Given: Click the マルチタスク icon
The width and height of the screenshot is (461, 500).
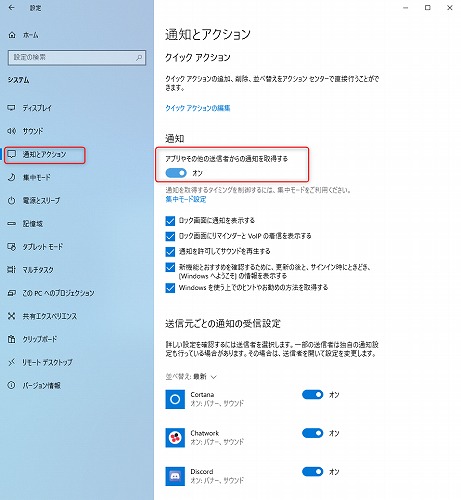Looking at the screenshot, I should coord(12,270).
